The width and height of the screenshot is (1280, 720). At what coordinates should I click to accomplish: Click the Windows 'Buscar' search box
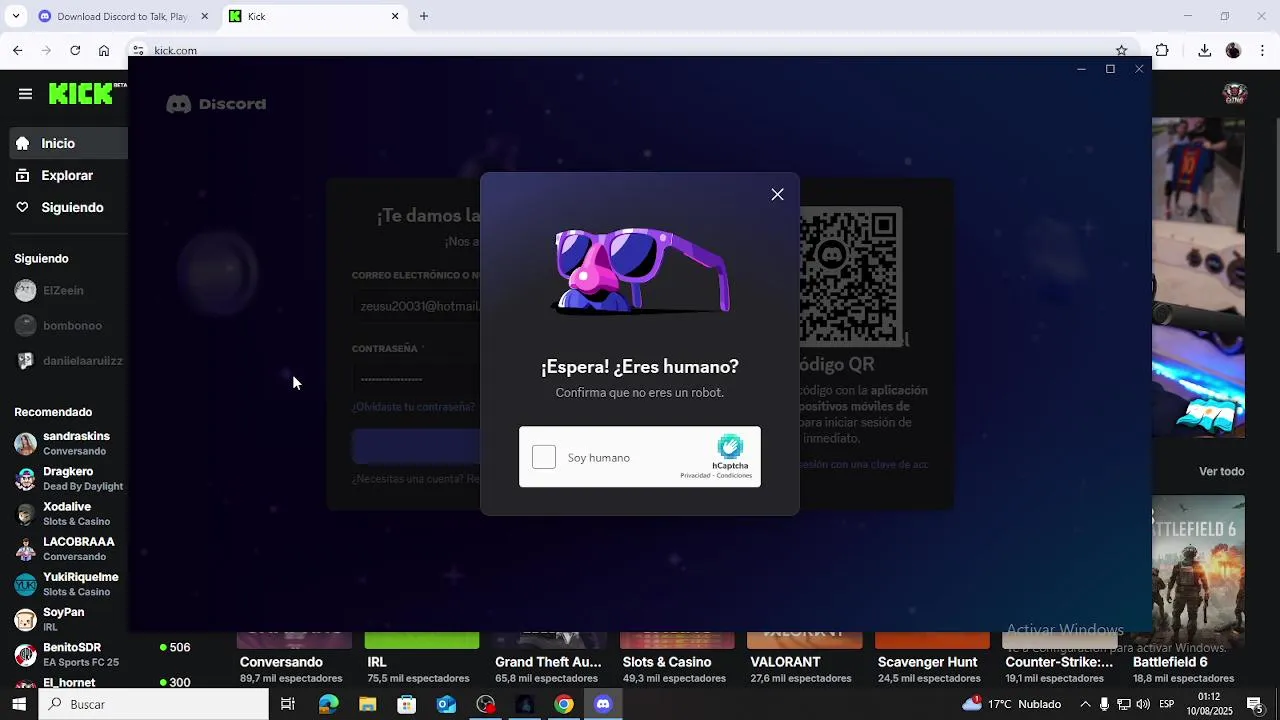[154, 704]
